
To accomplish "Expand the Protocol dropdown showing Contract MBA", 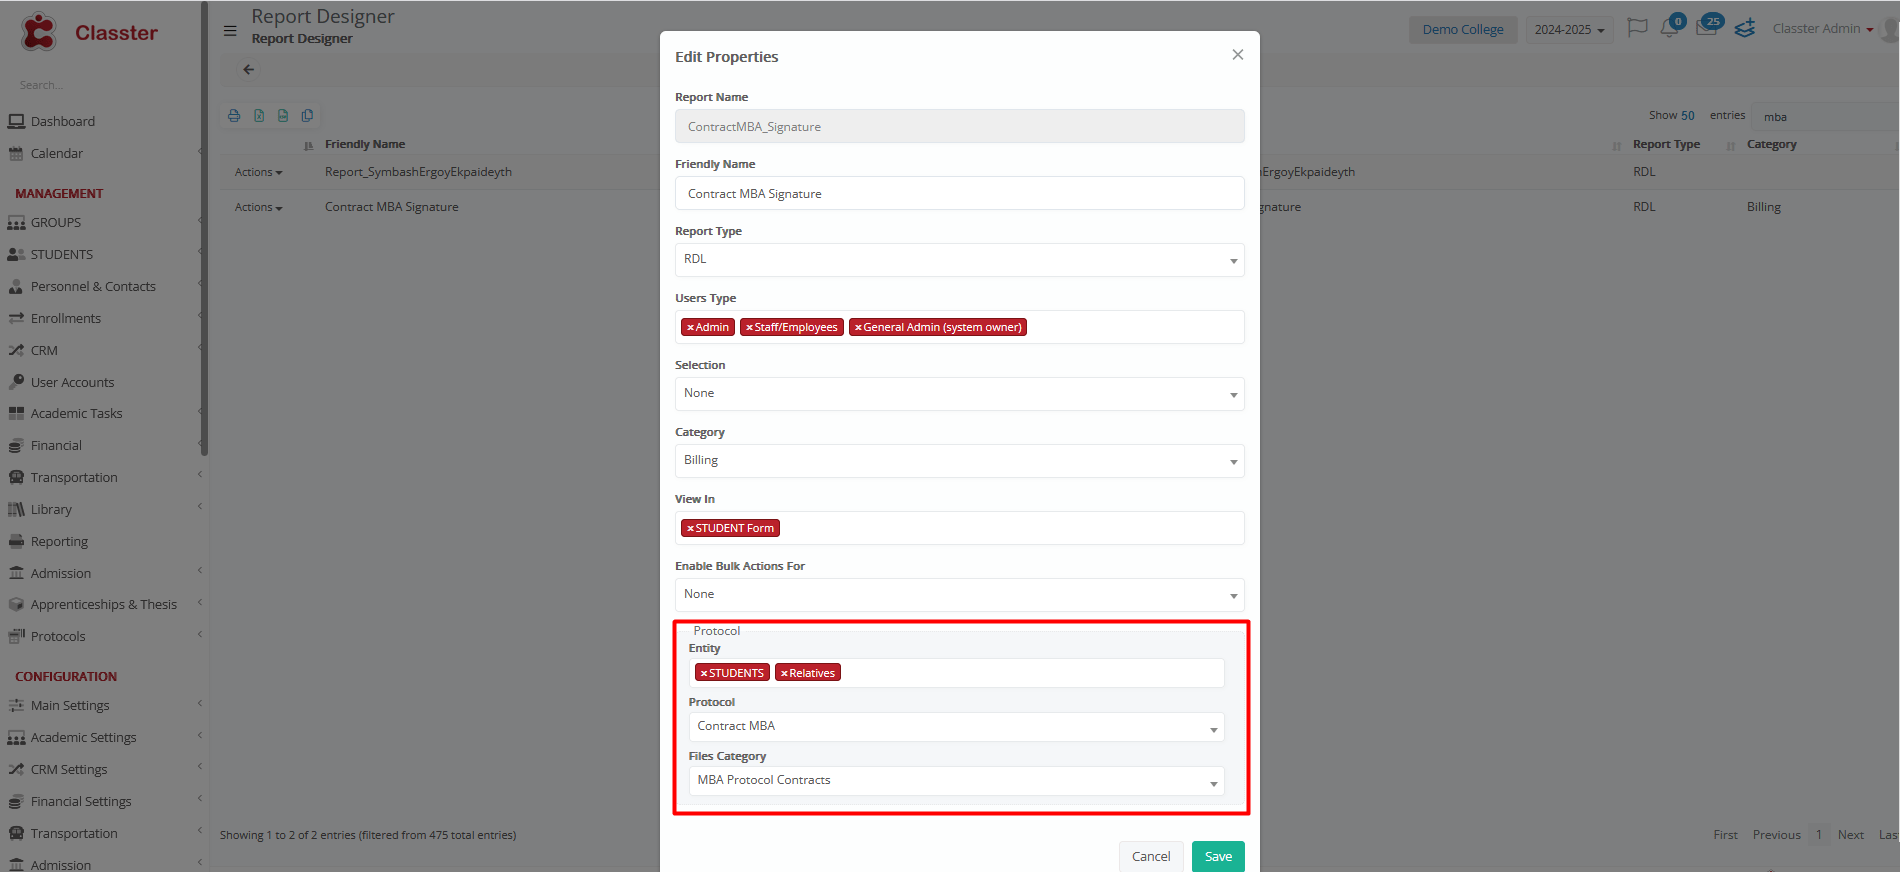I will pyautogui.click(x=955, y=727).
